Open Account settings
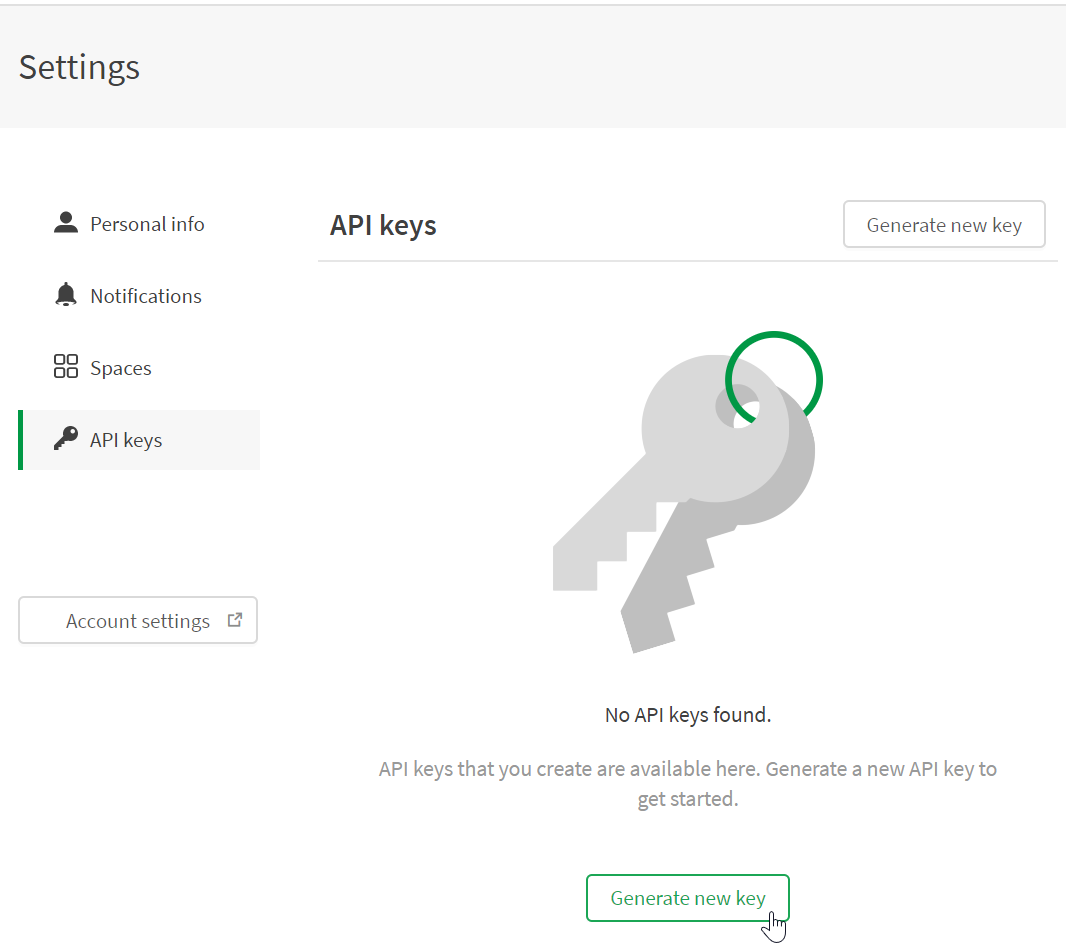 [138, 620]
